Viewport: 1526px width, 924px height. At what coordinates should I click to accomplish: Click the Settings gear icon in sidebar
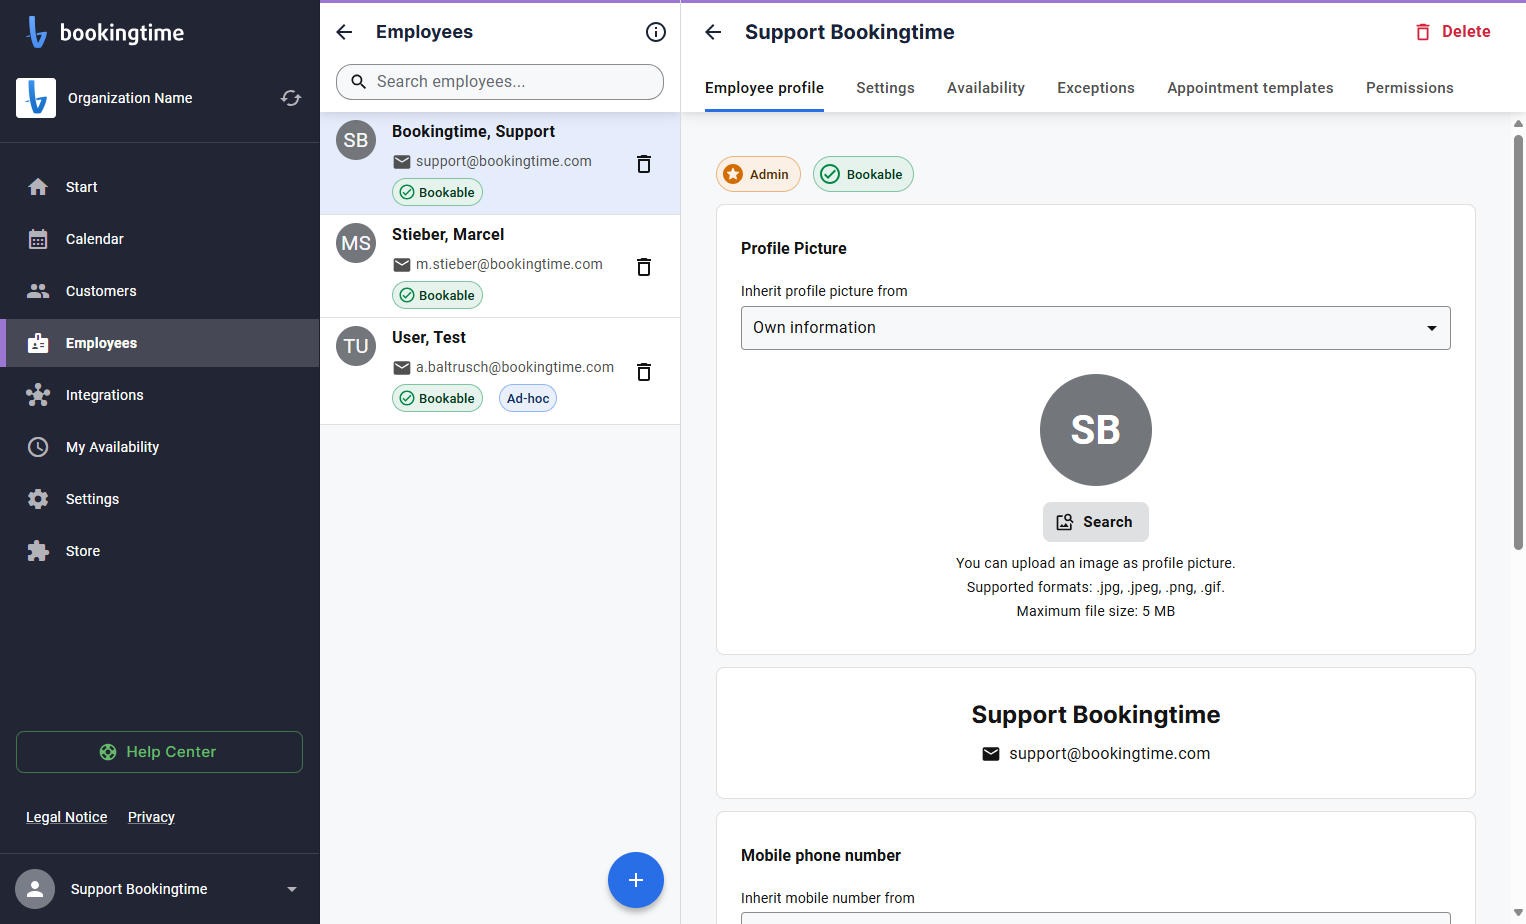(x=38, y=499)
